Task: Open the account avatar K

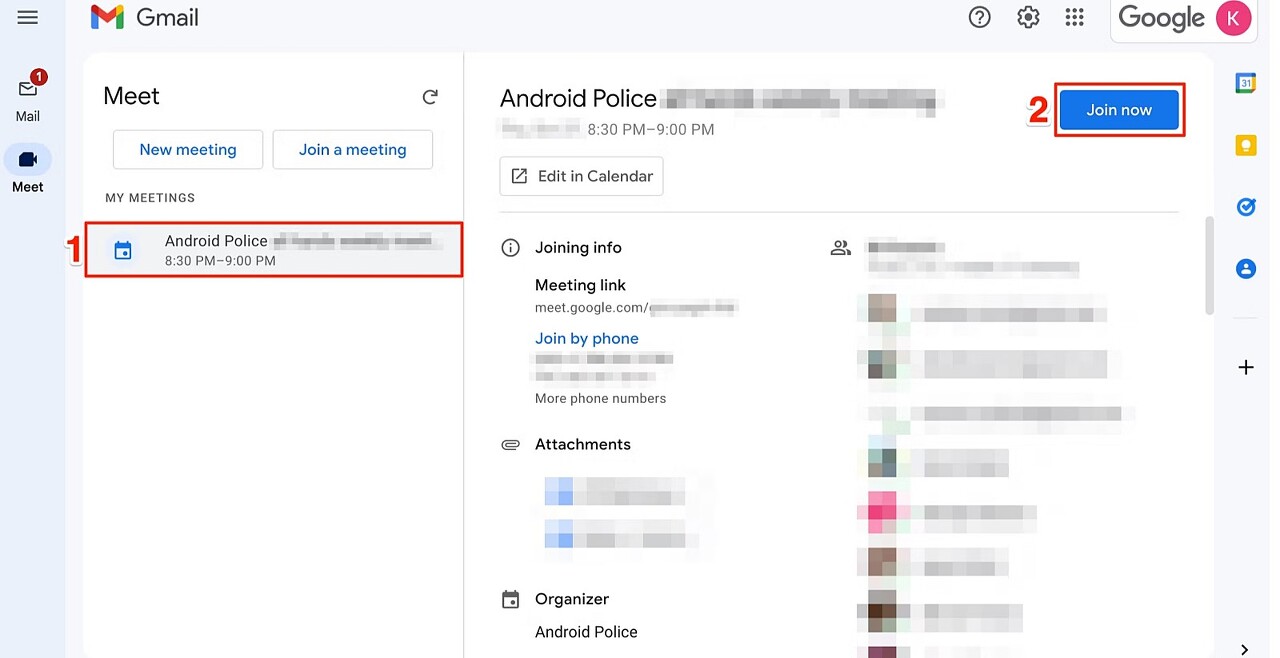Action: 1233,18
